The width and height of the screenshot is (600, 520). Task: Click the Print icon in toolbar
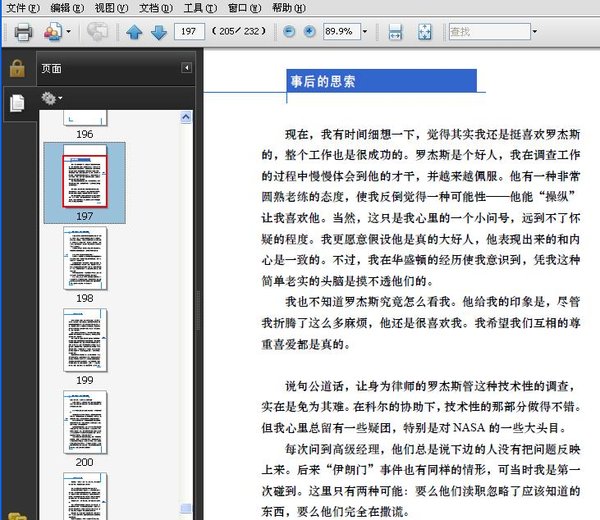[22, 32]
